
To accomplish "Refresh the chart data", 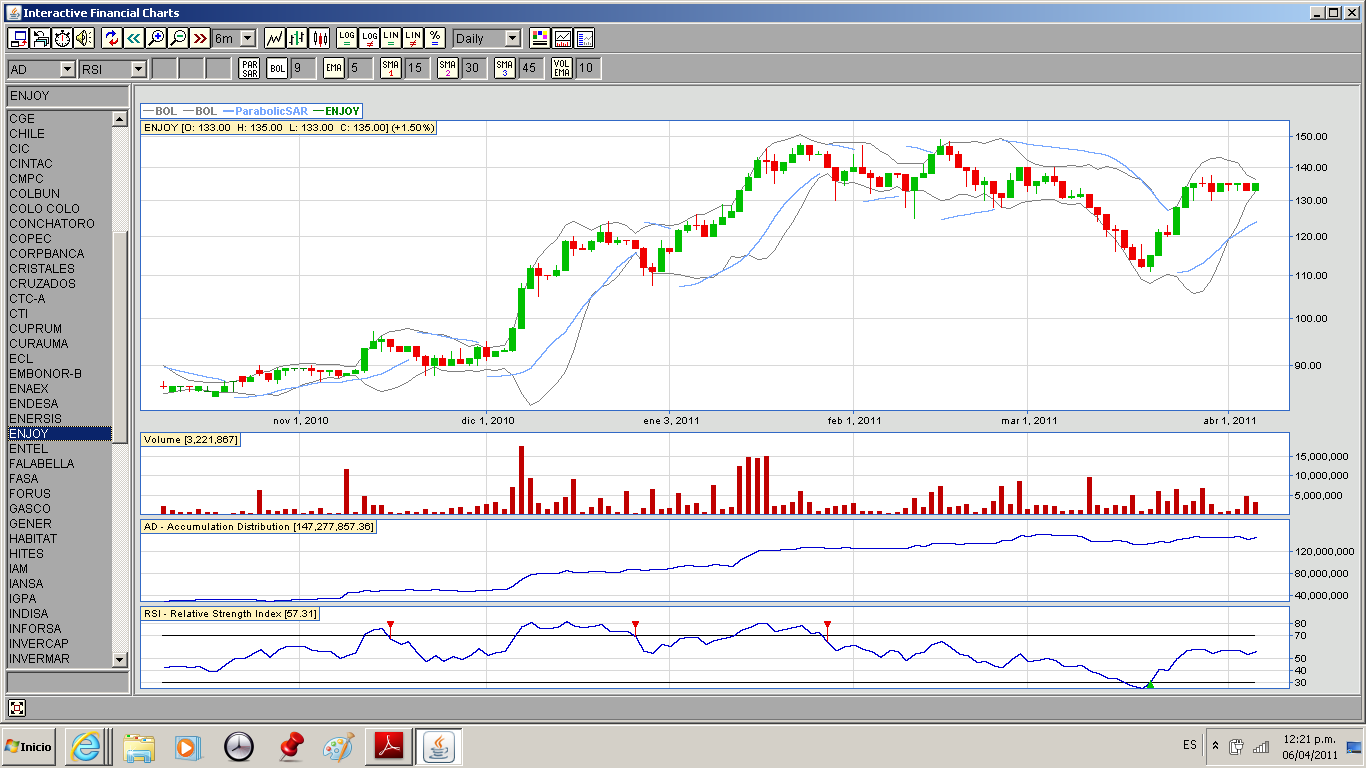I will click(x=112, y=38).
